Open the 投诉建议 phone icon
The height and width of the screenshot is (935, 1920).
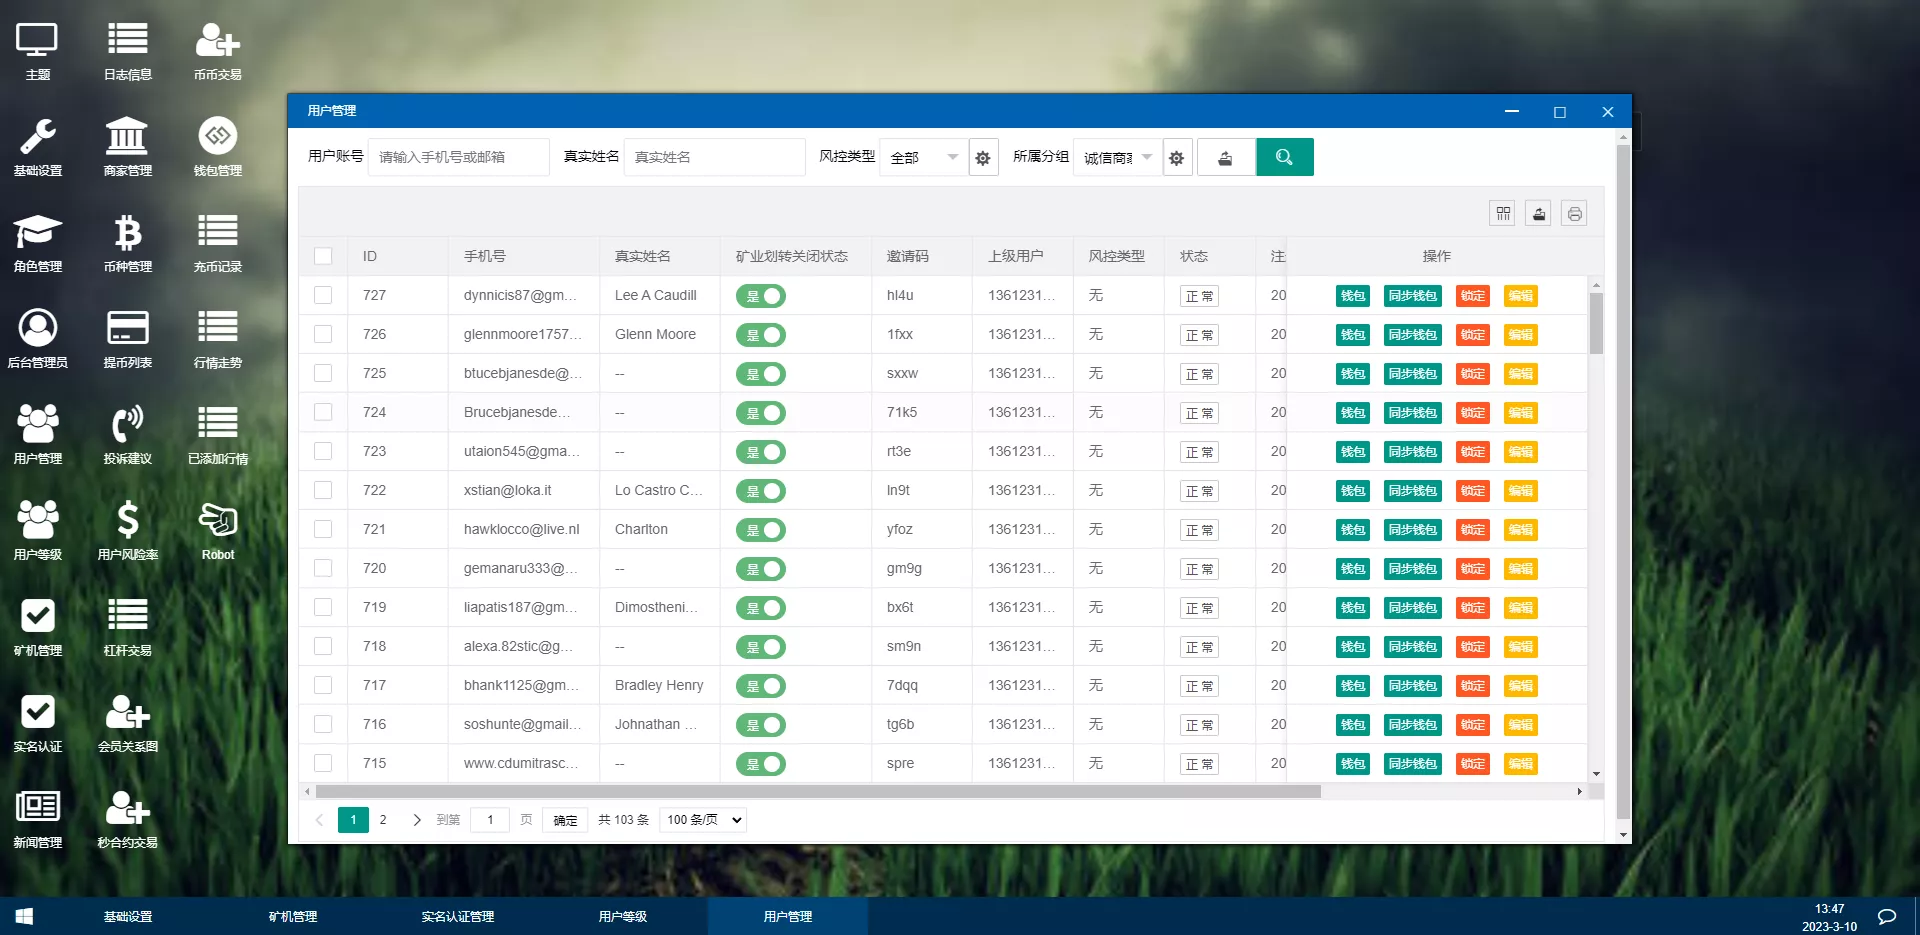(x=127, y=434)
